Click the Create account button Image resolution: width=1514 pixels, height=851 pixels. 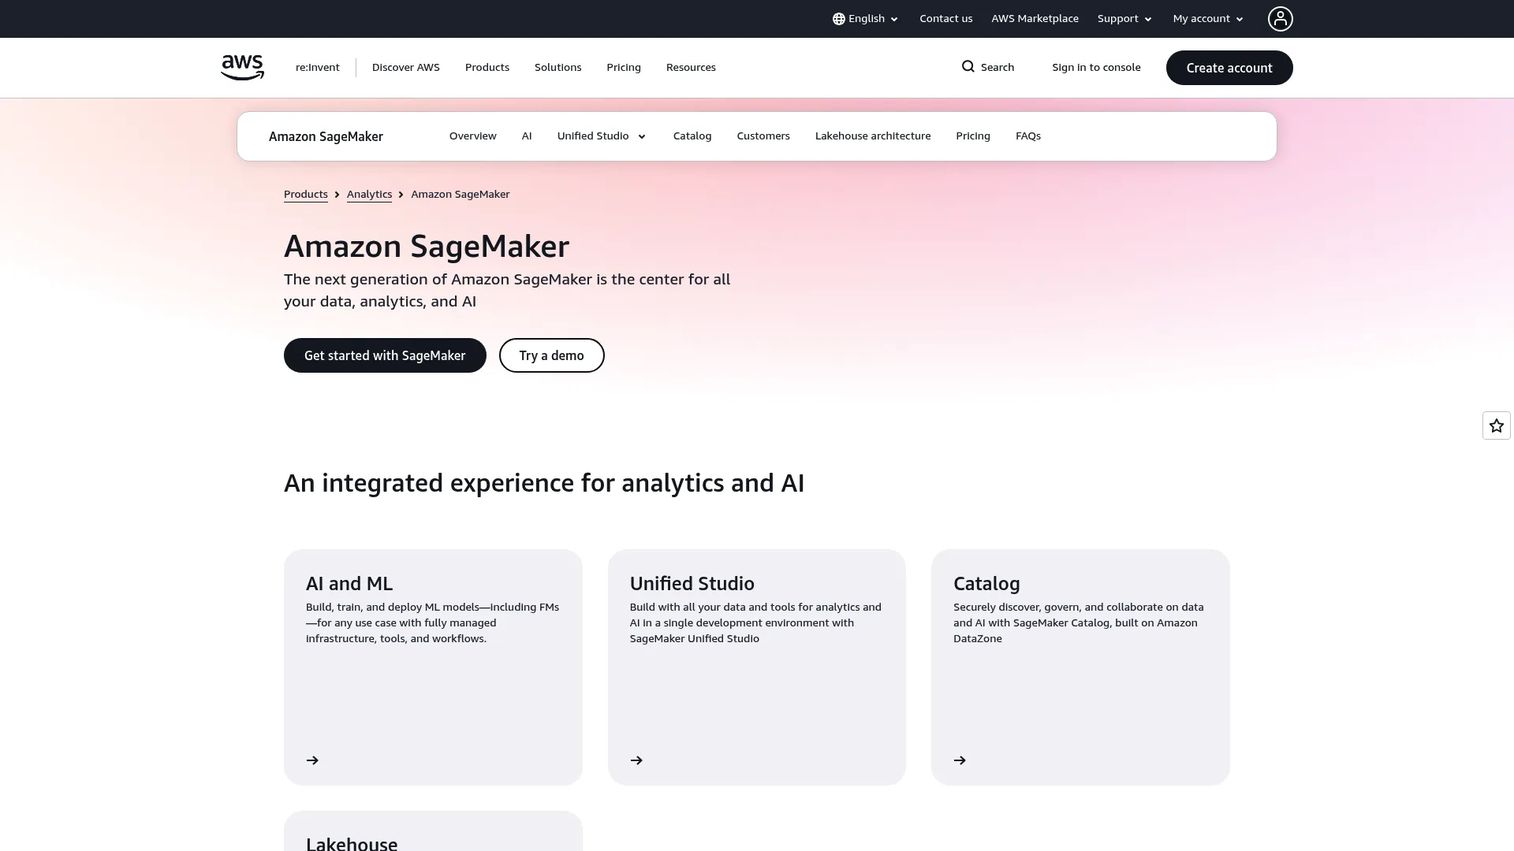tap(1229, 68)
